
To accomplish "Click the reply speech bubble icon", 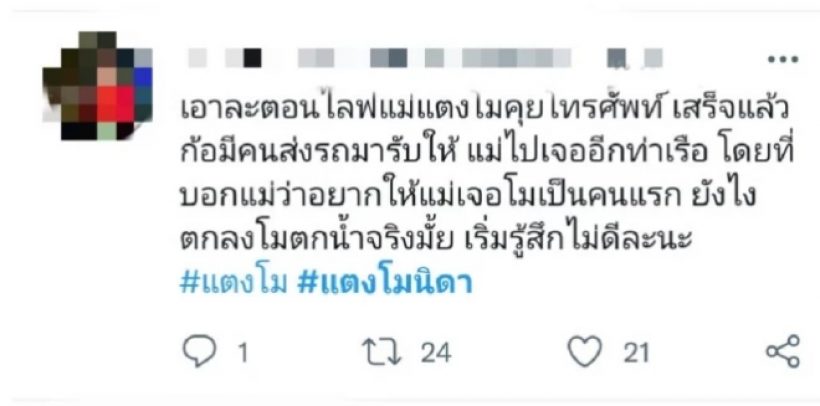I will click(x=199, y=352).
